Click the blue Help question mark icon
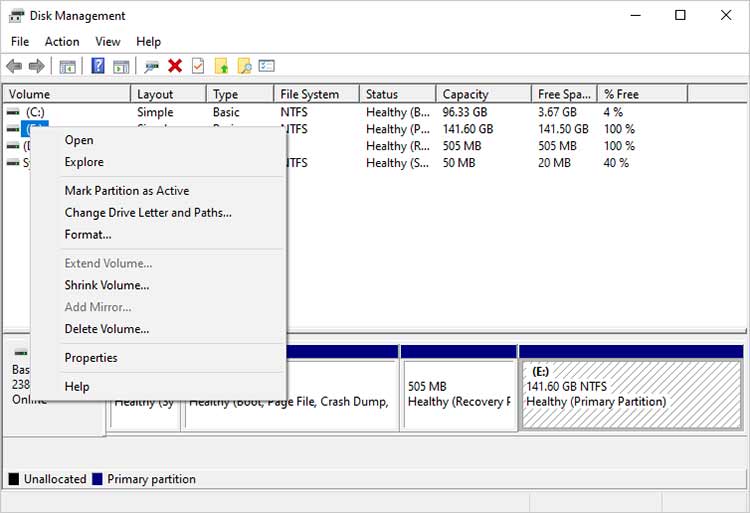 (98, 66)
